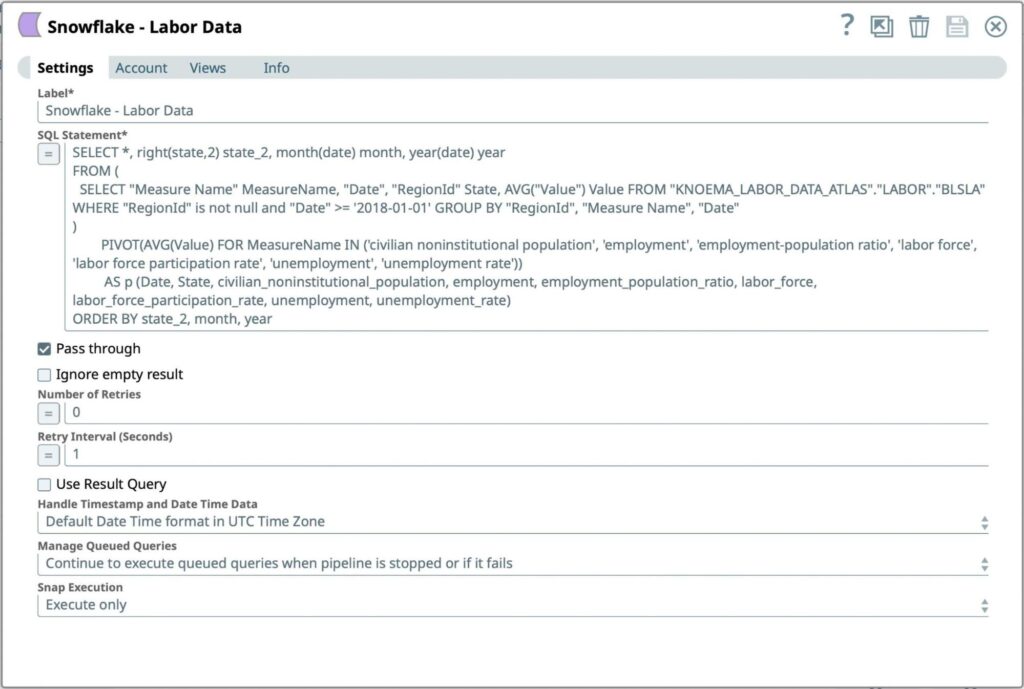This screenshot has height=689, width=1024.
Task: Click the 'Use Result Query' label text
Action: [111, 484]
